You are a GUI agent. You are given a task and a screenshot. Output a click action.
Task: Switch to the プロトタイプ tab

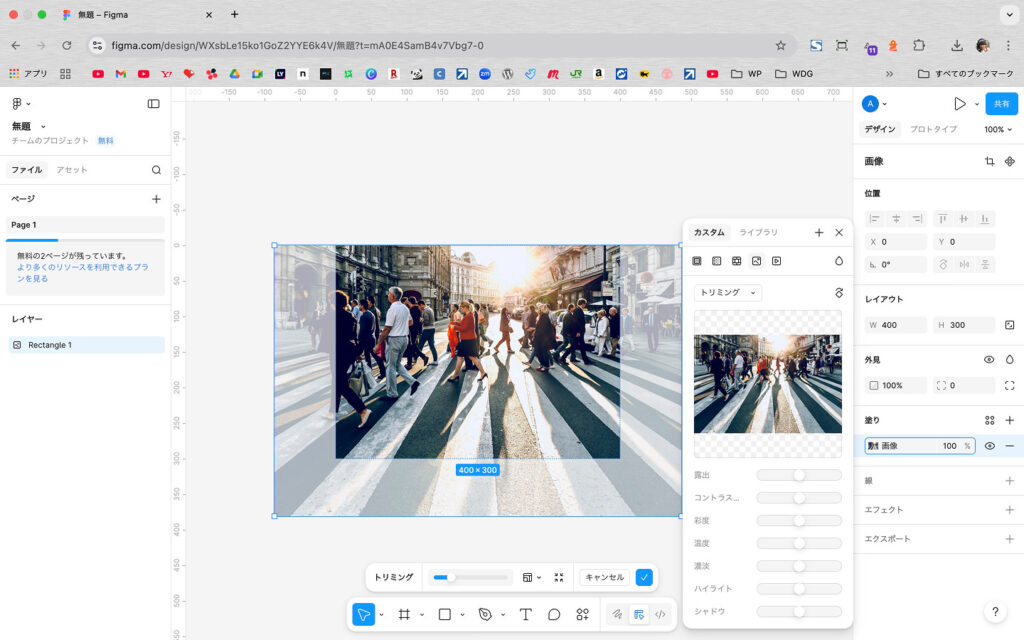[932, 129]
